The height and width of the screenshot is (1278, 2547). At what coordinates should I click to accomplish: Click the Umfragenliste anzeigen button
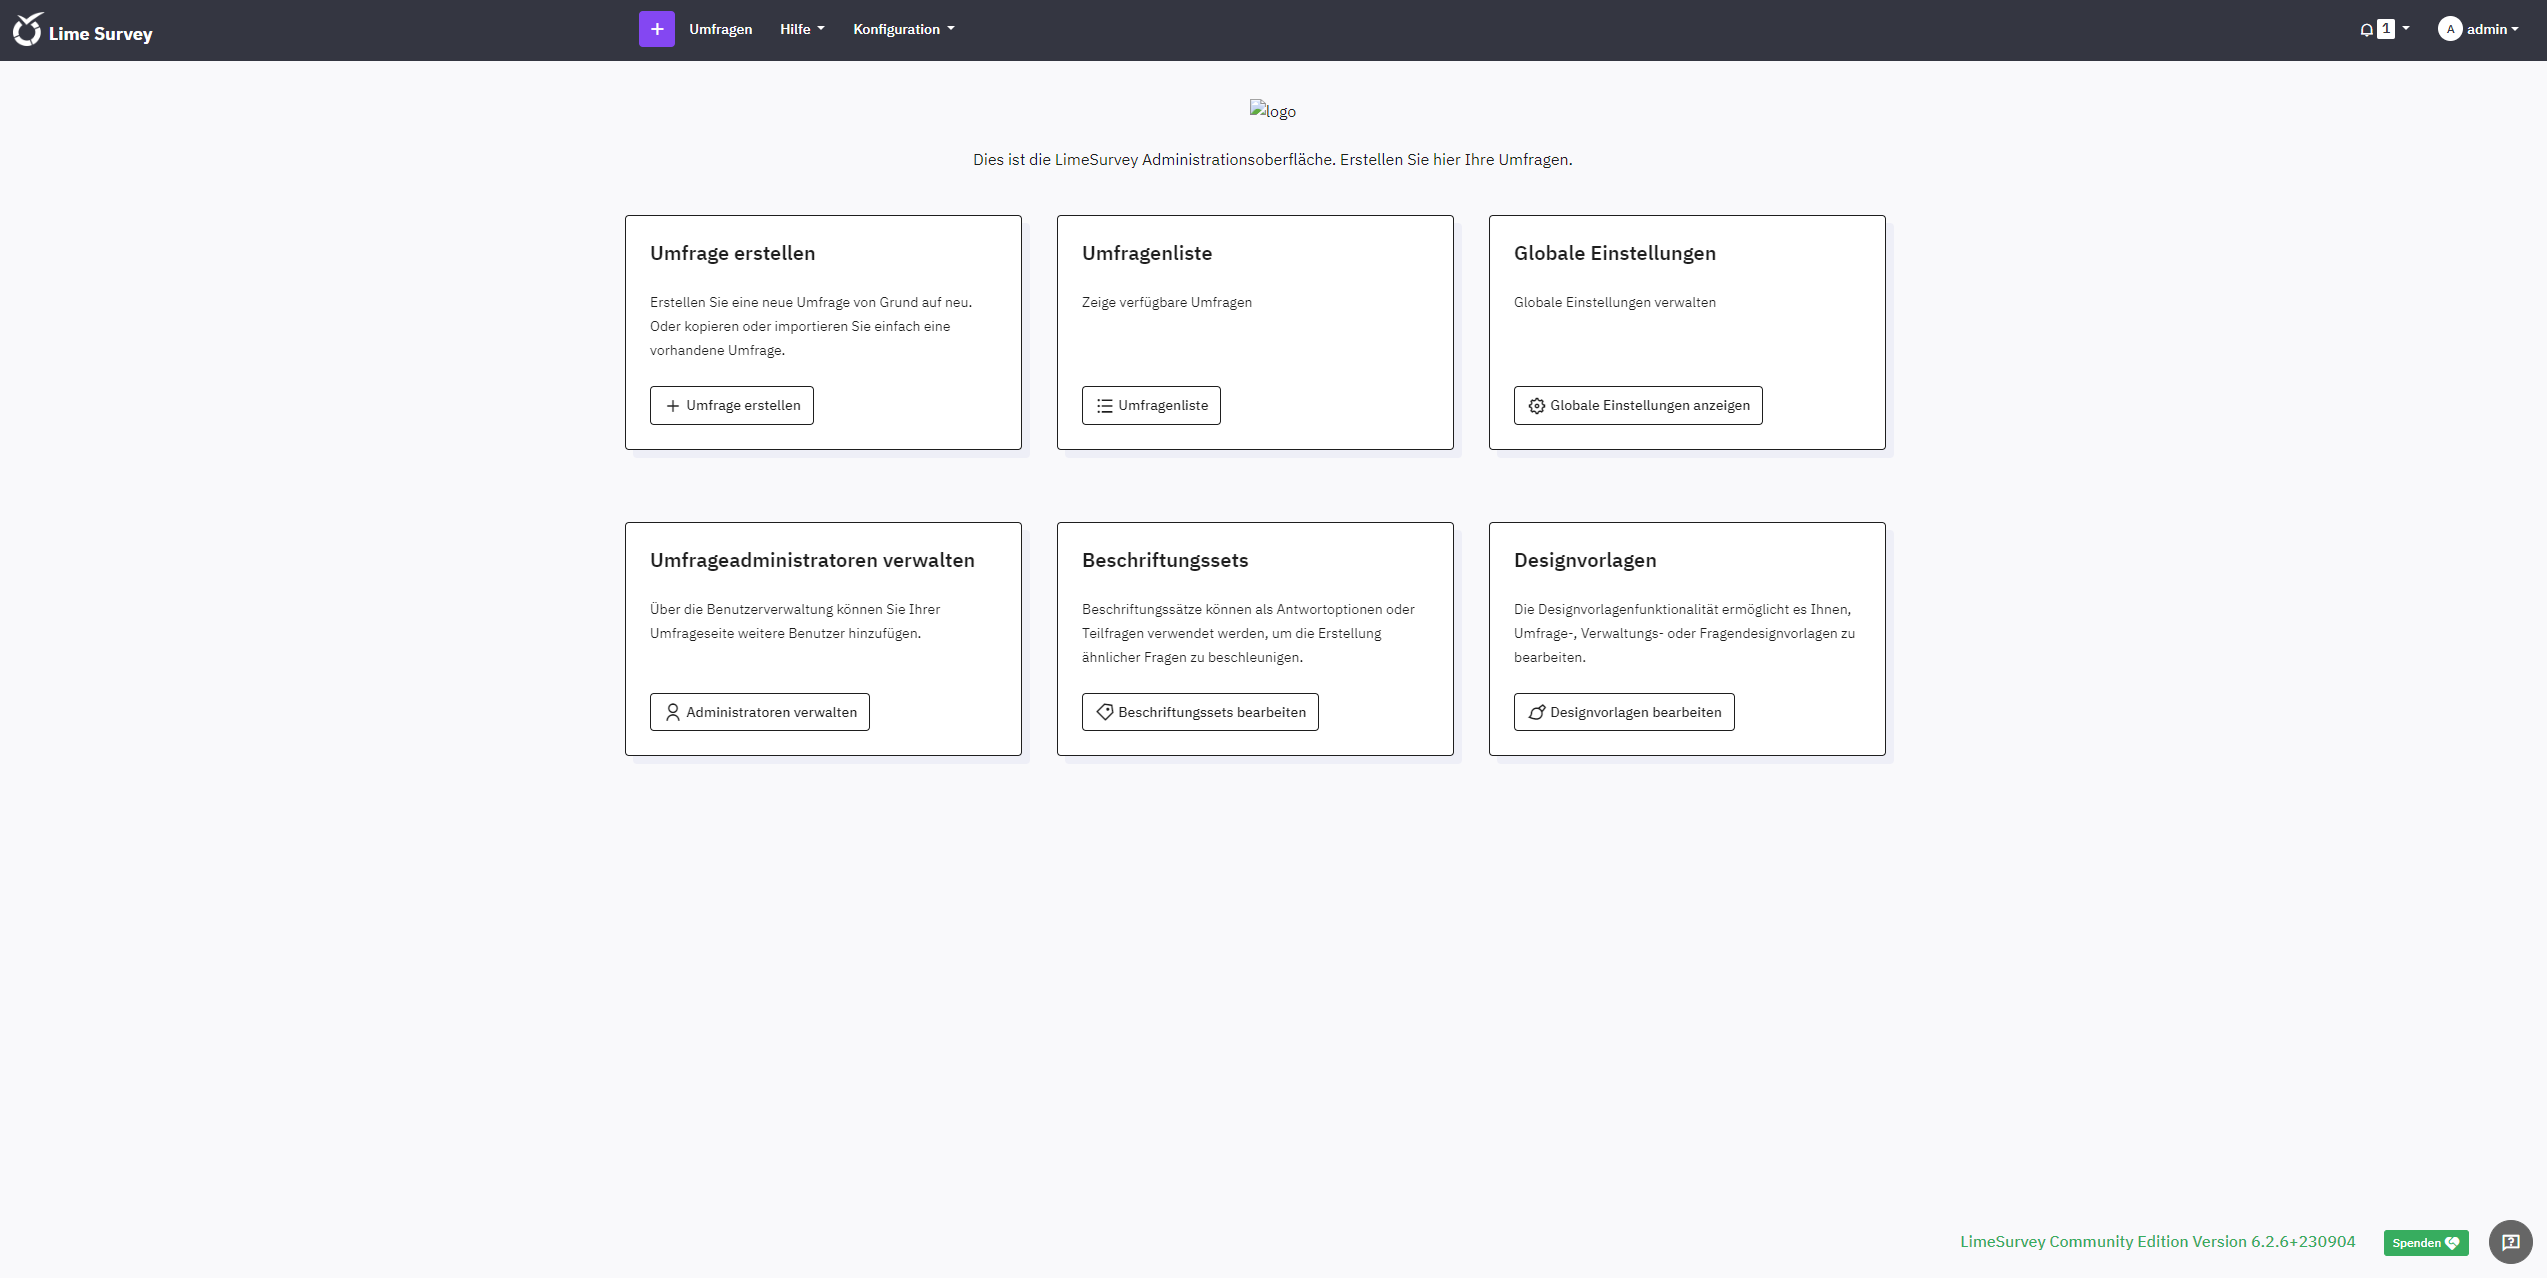pos(1152,404)
